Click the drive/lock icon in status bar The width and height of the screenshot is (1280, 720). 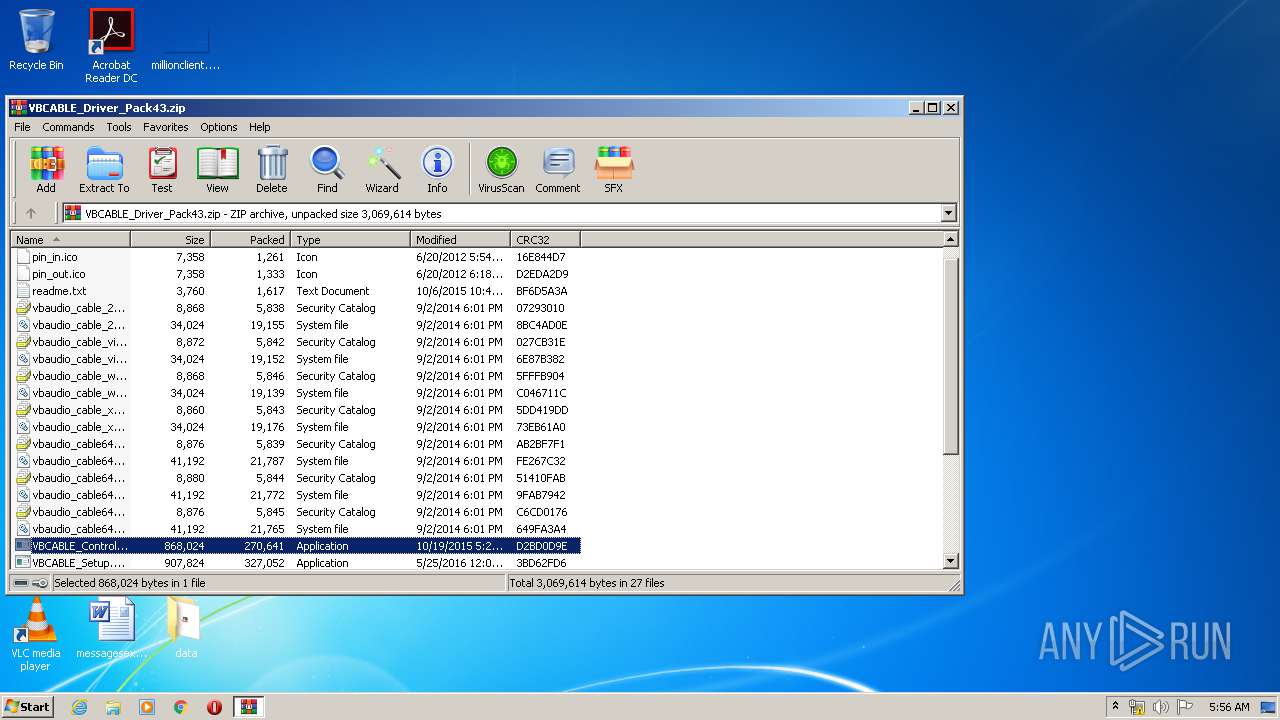pyautogui.click(x=30, y=583)
